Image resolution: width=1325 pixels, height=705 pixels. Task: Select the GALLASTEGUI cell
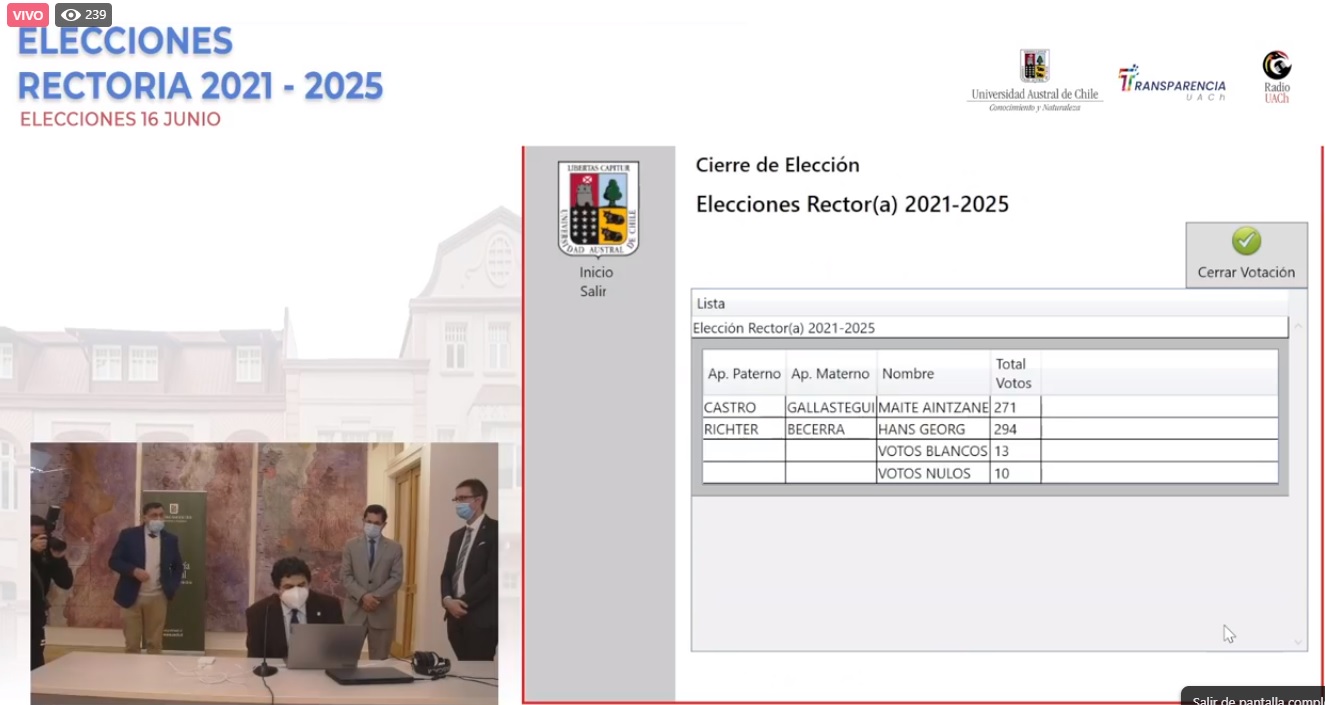click(831, 407)
